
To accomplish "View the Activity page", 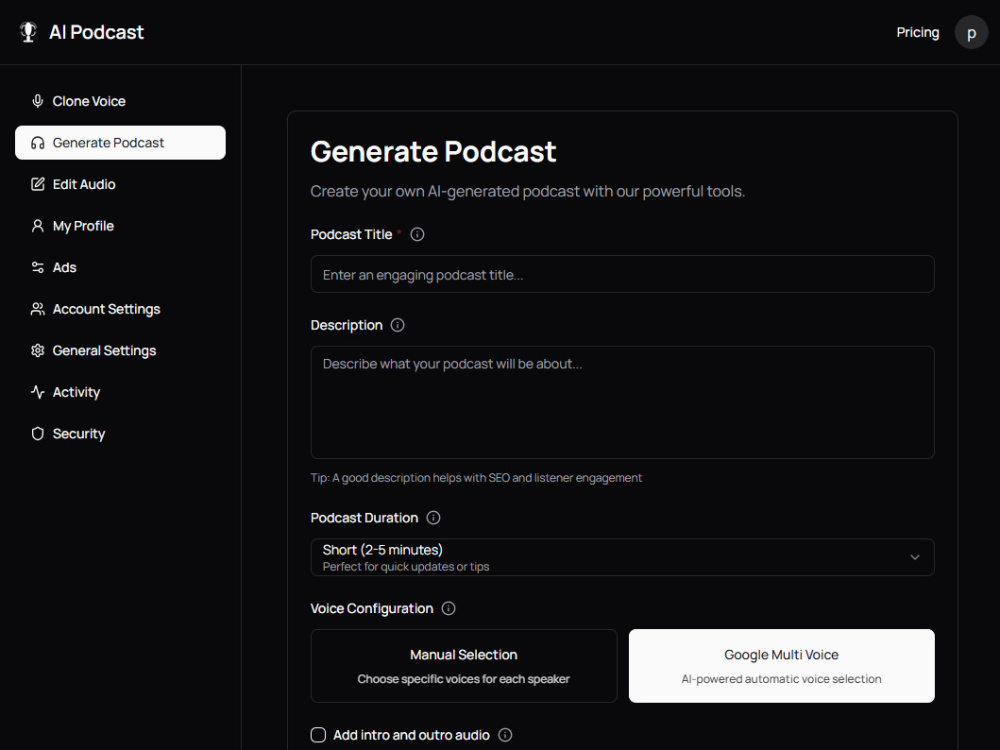I will tap(120, 392).
